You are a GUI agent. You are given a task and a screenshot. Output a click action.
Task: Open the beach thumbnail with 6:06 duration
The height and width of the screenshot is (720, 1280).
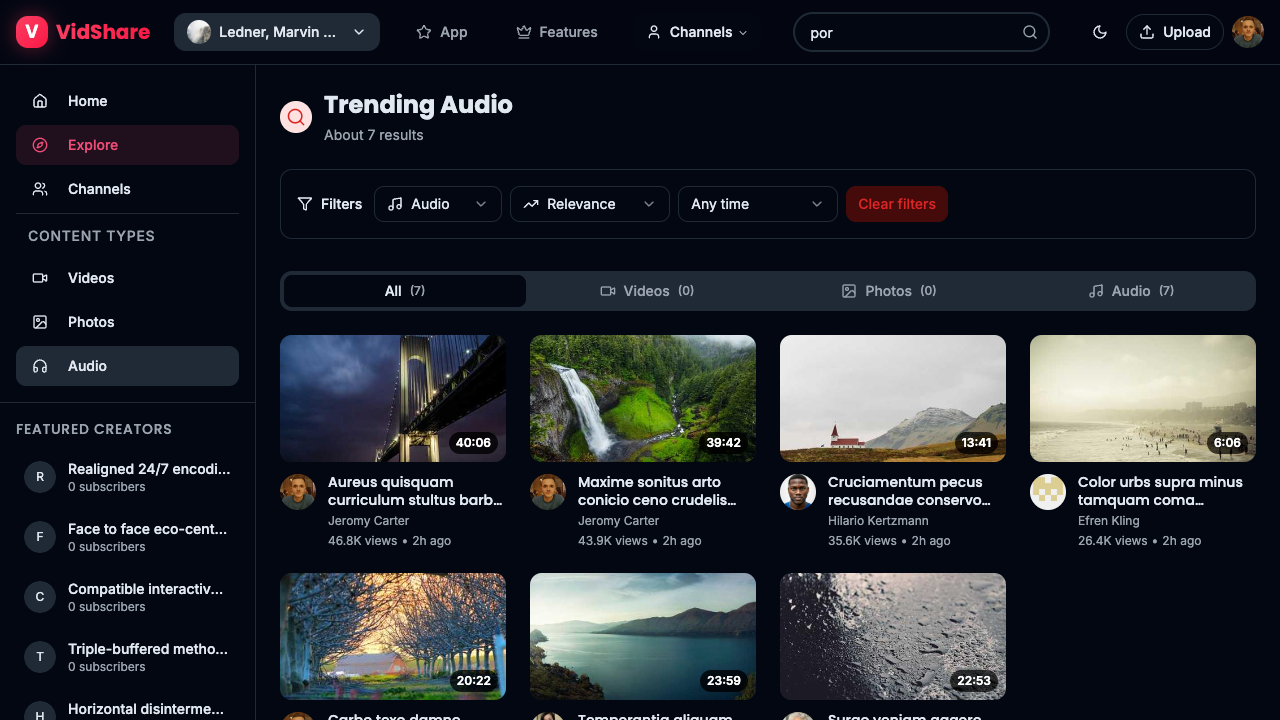pos(1143,398)
